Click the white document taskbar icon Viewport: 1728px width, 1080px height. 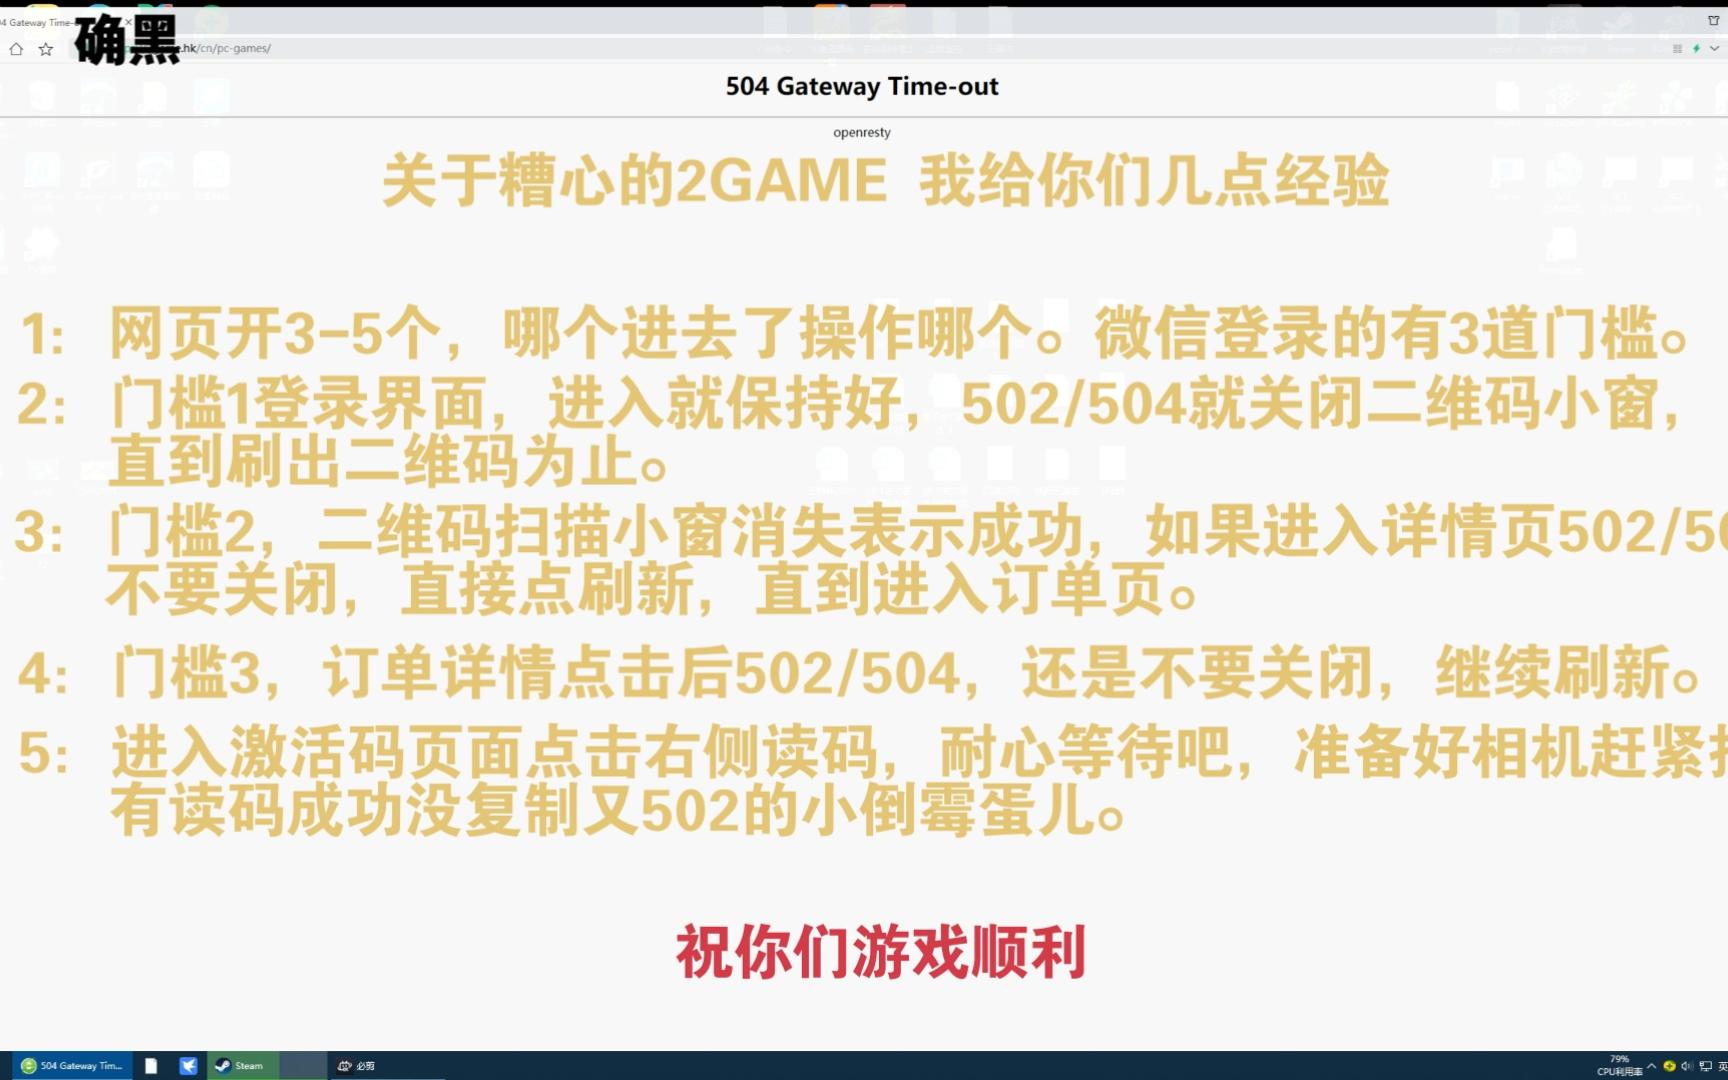(151, 1066)
